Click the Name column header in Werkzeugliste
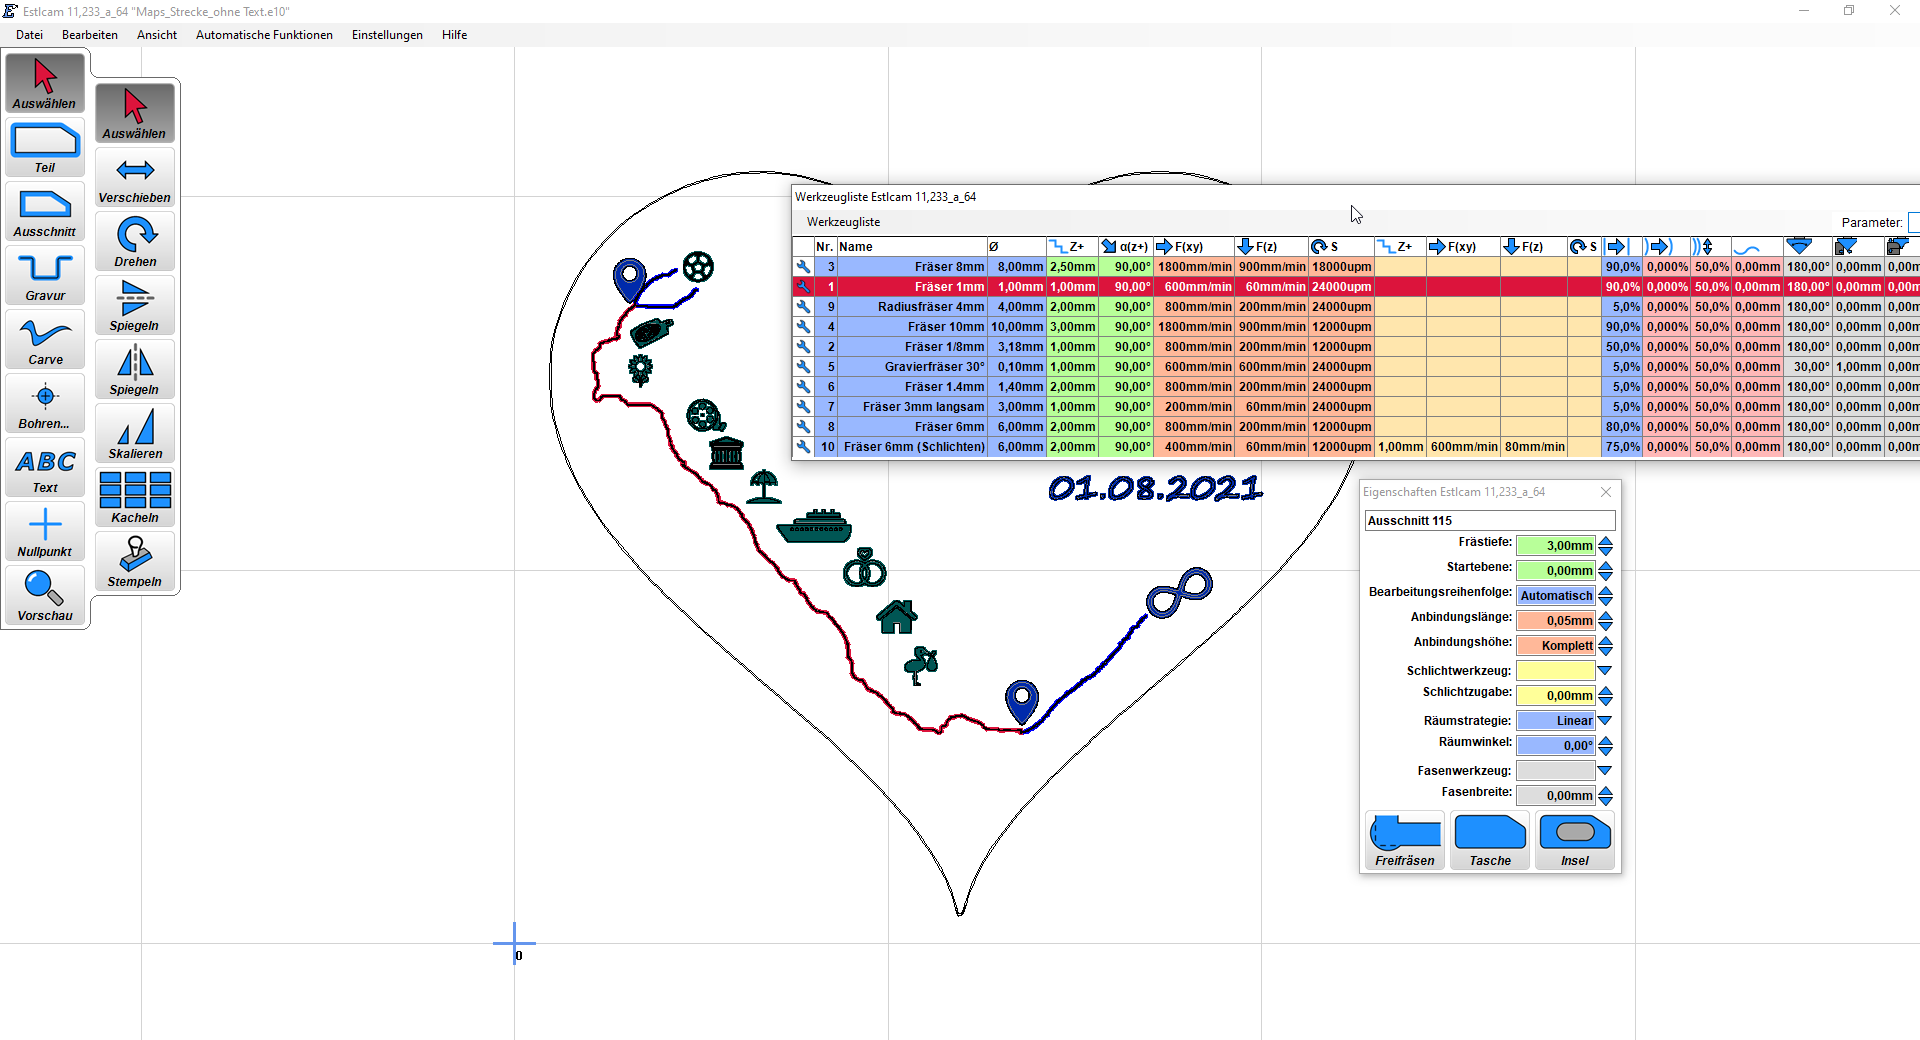1920x1040 pixels. 911,247
